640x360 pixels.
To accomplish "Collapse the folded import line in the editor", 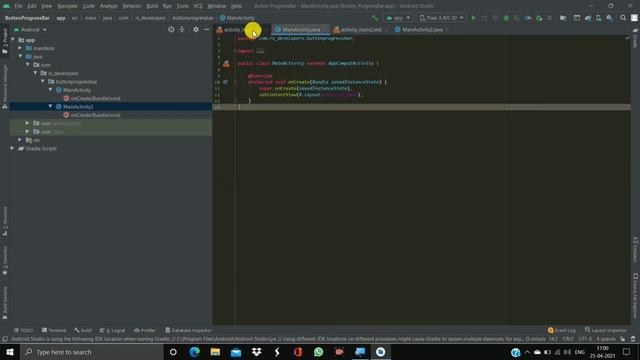I will pos(236,51).
